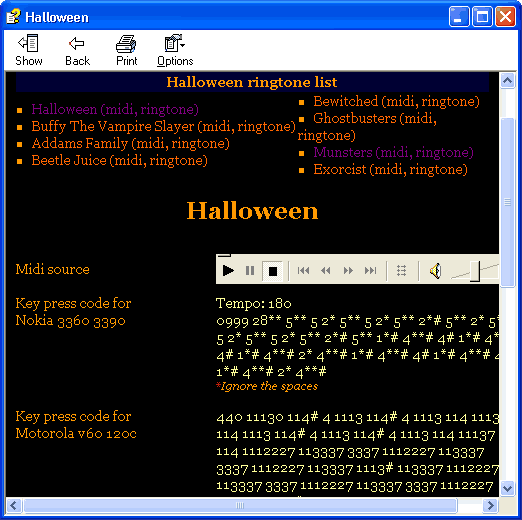Pause the midi playback
This screenshot has width=522, height=520.
point(250,271)
